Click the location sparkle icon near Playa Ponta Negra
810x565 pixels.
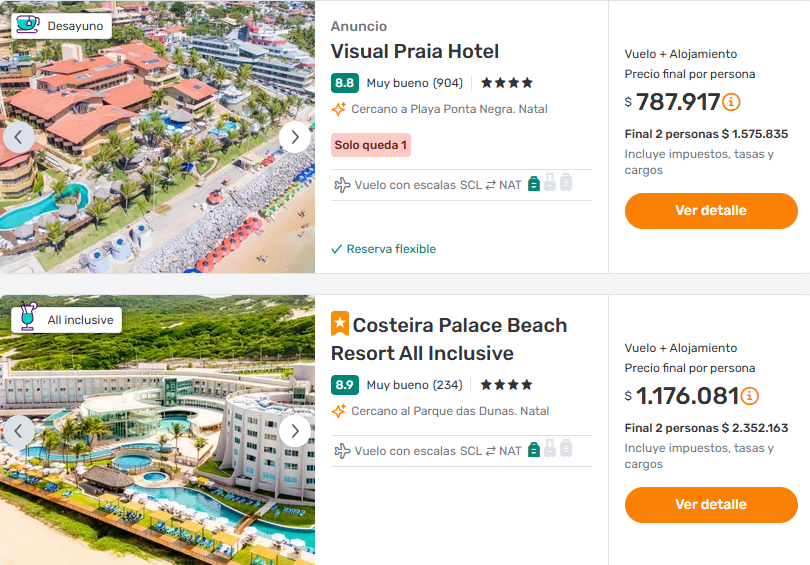pos(339,109)
